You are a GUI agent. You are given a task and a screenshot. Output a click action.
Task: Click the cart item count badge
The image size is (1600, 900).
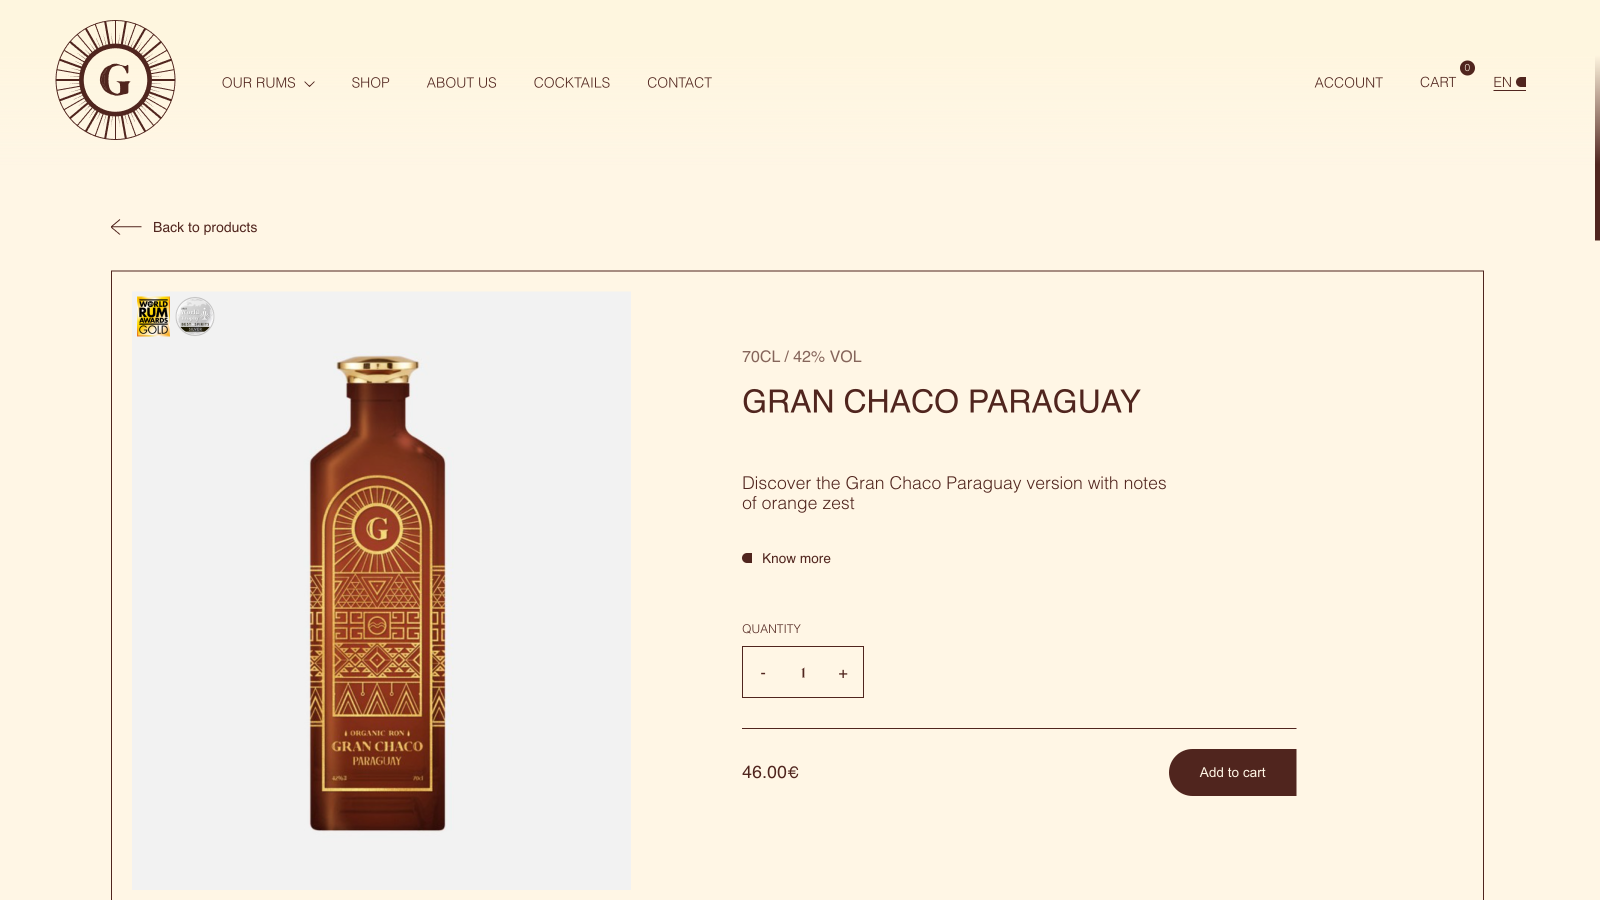(x=1467, y=68)
